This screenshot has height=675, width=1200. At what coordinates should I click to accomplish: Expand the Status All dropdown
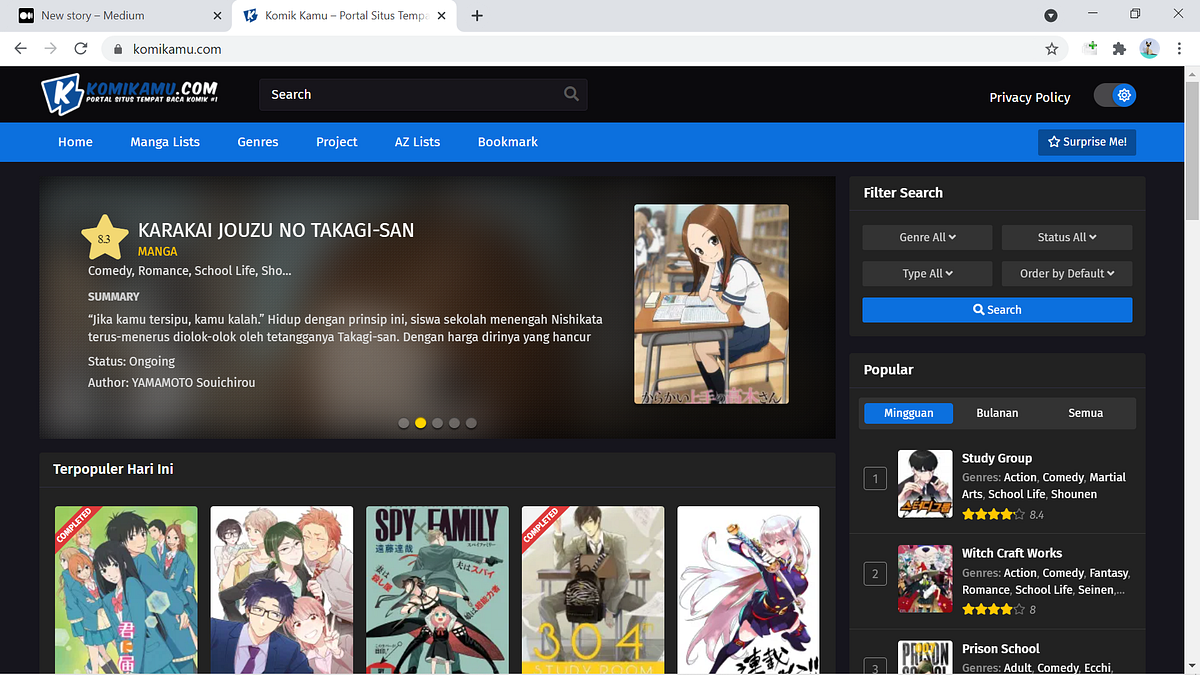click(x=1067, y=237)
